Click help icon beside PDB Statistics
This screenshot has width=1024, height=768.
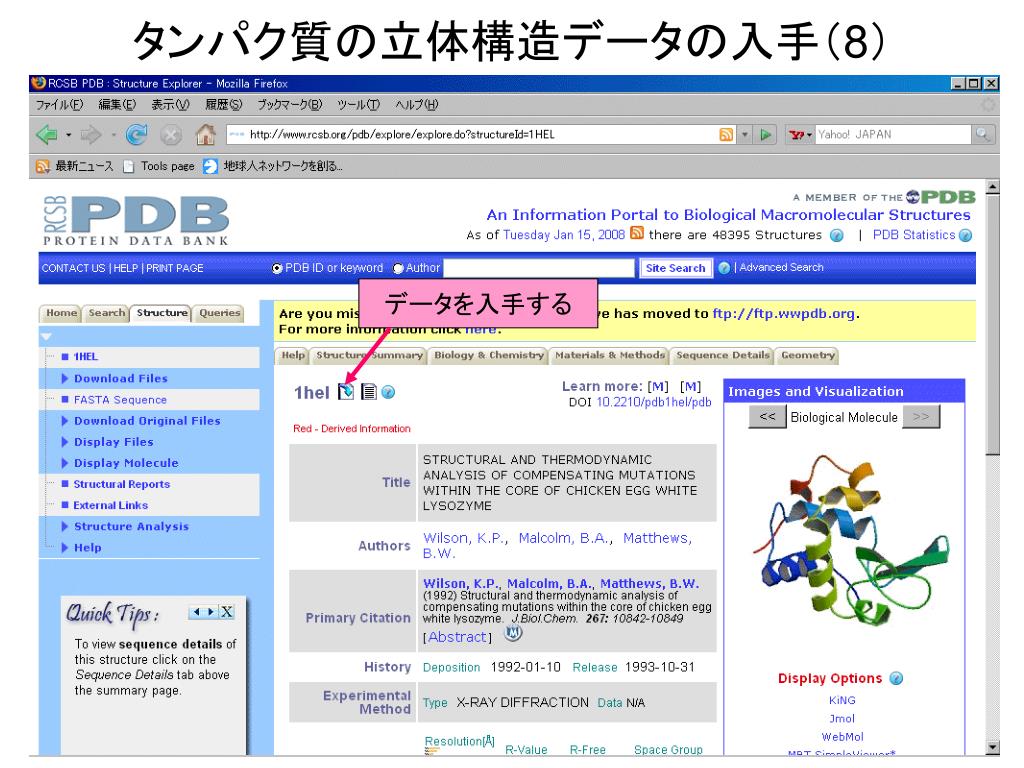click(x=965, y=236)
